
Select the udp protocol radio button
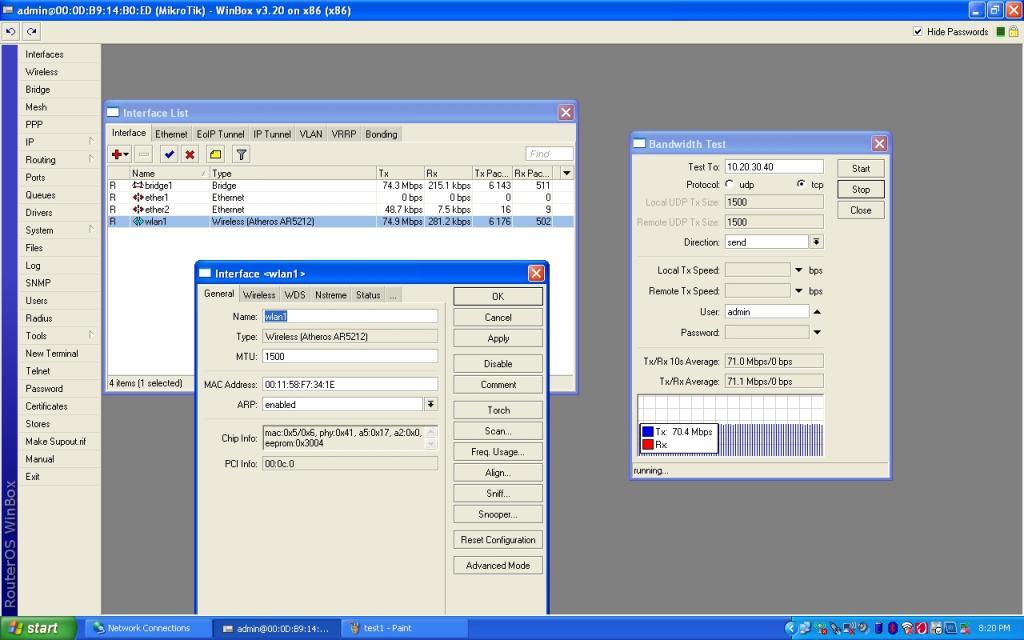[730, 185]
